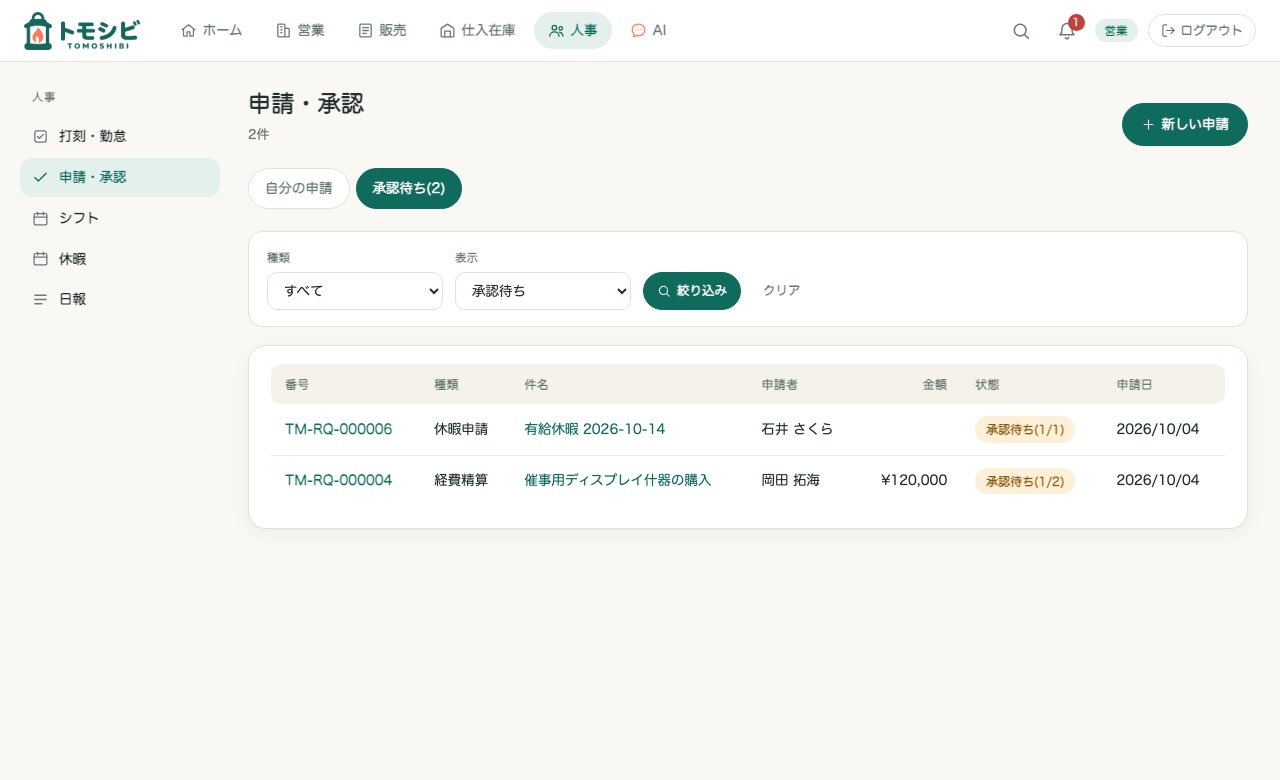Open 日報 in the sidebar

120,299
